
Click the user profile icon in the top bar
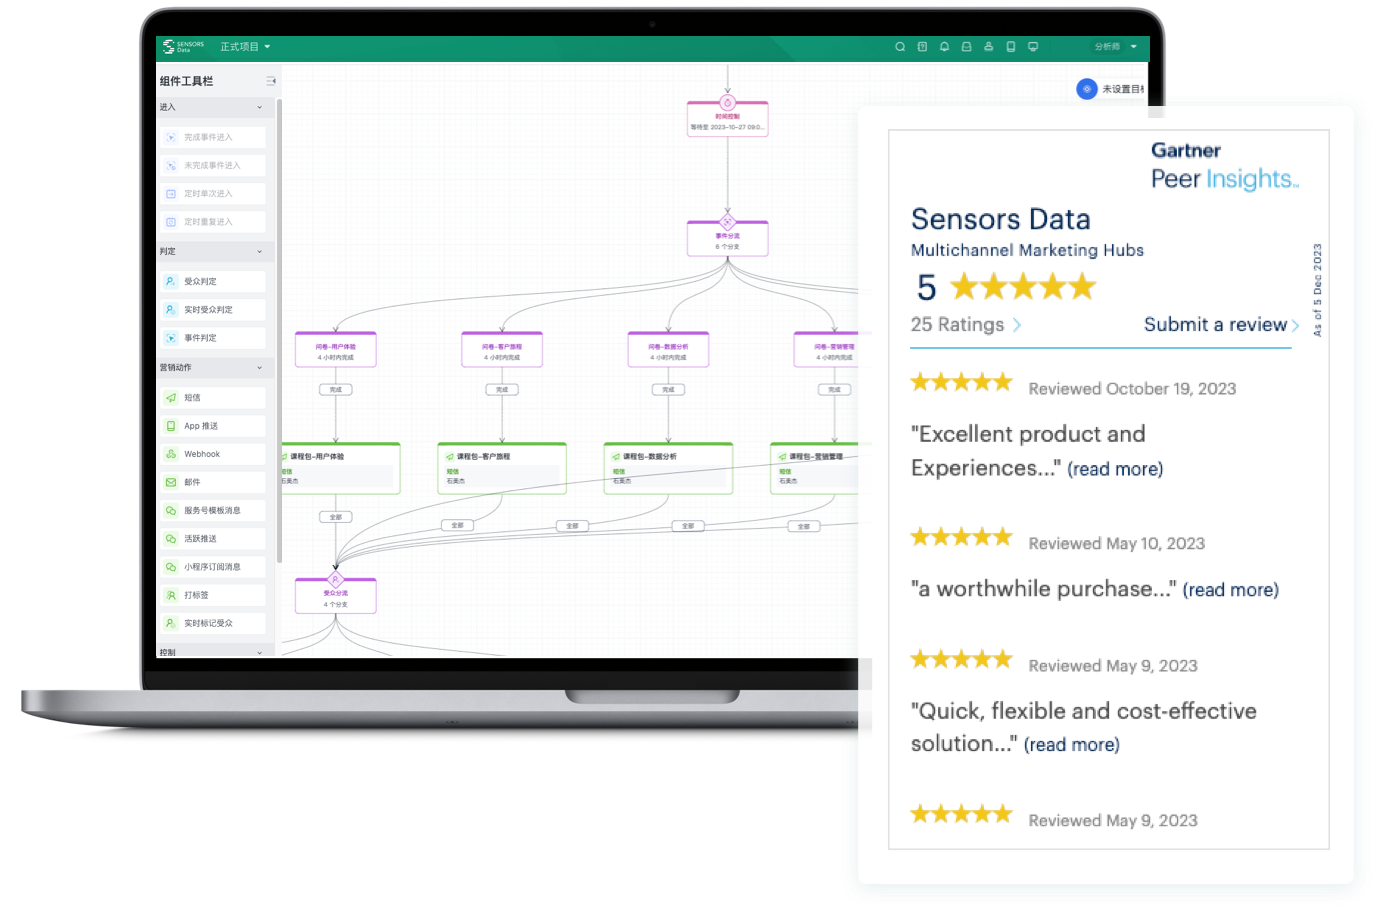[988, 47]
